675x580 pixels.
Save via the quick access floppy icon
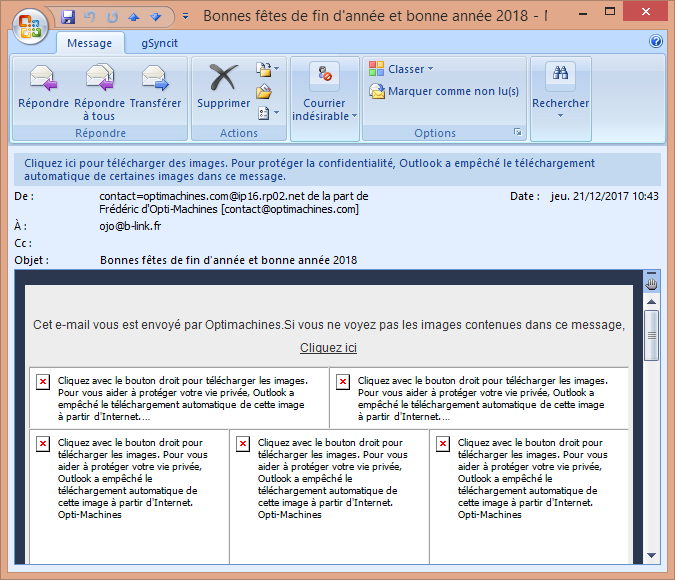tap(68, 17)
